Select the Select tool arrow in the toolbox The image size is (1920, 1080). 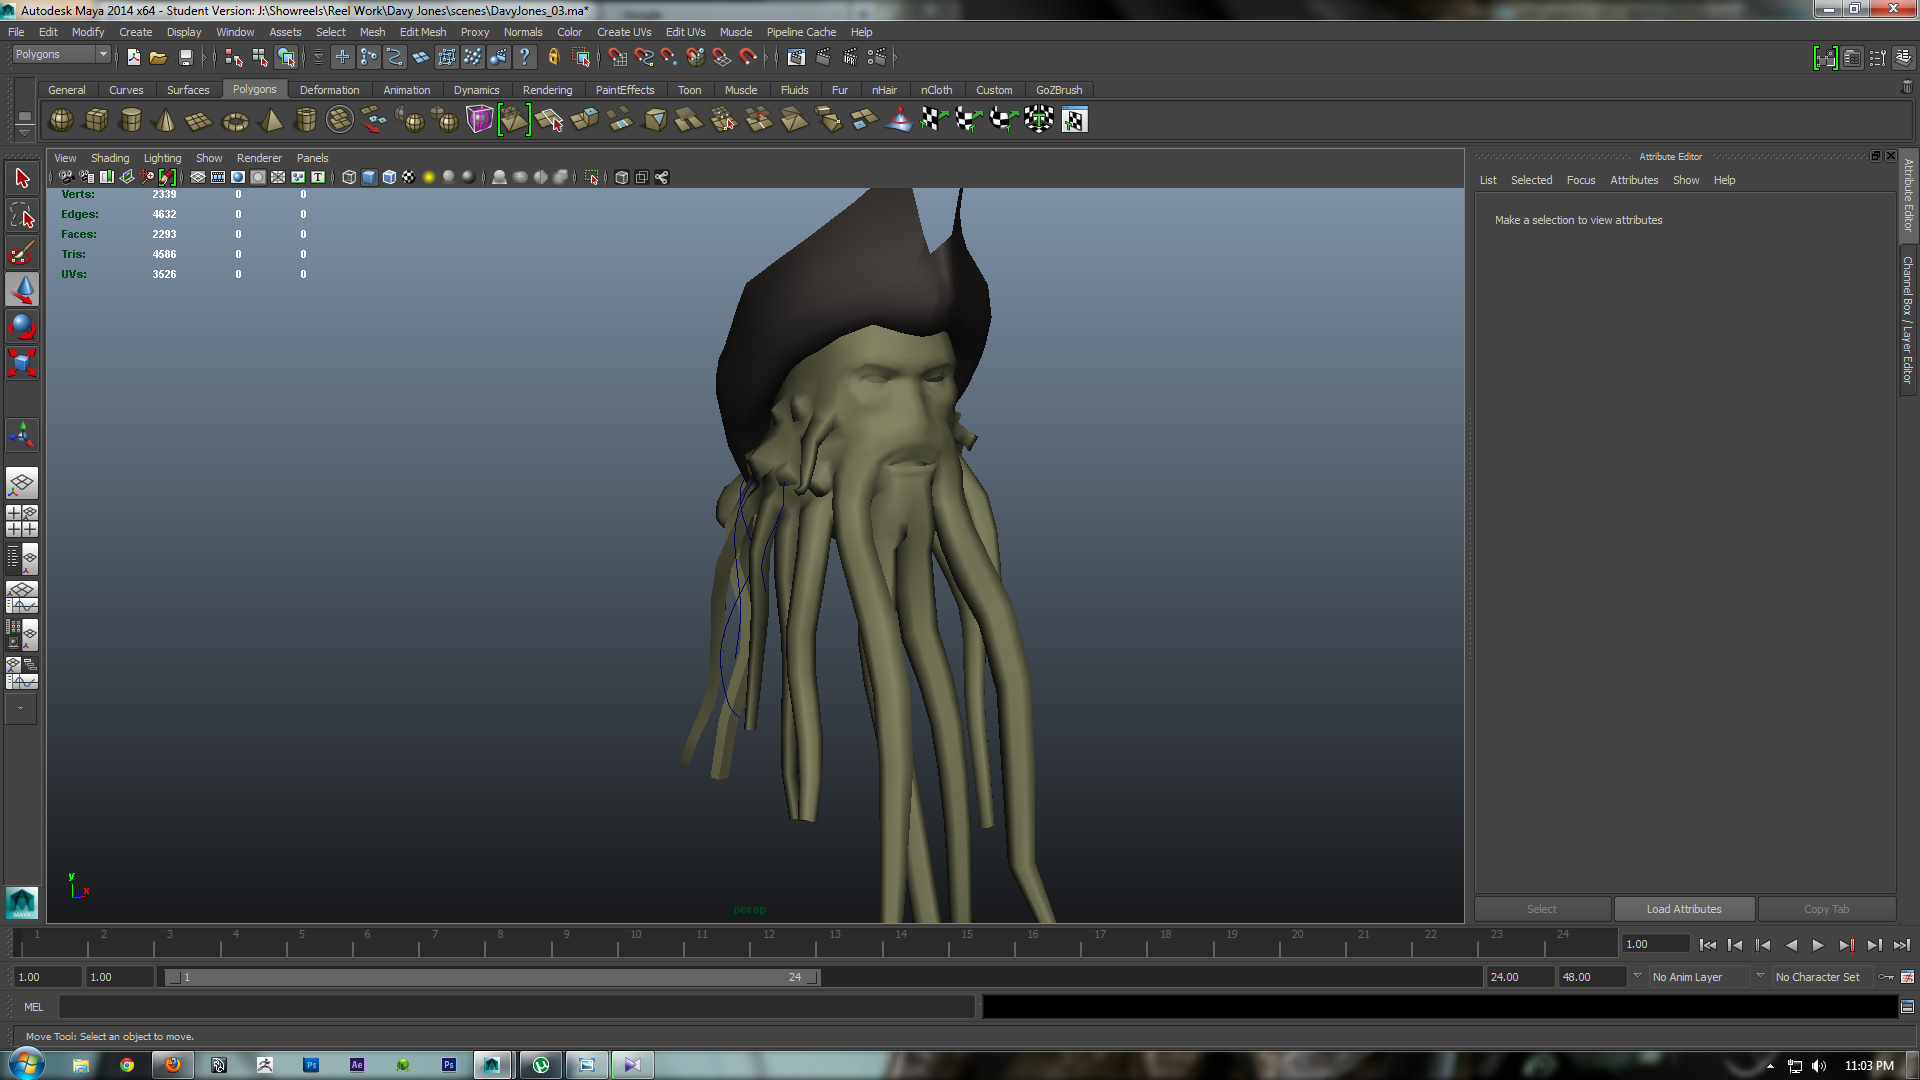point(22,179)
